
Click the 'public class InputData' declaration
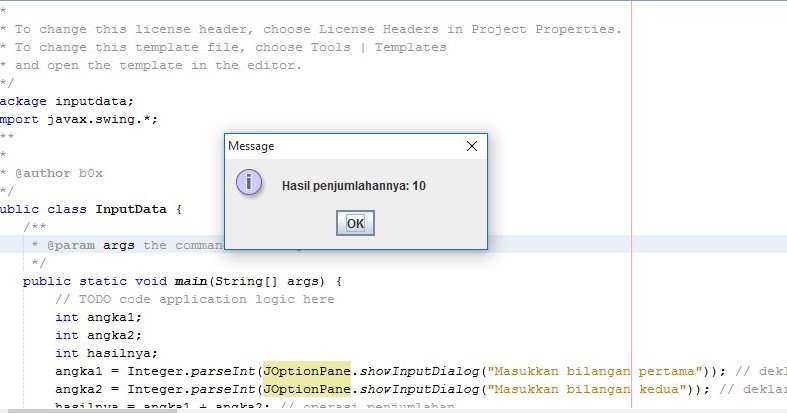tap(91, 209)
